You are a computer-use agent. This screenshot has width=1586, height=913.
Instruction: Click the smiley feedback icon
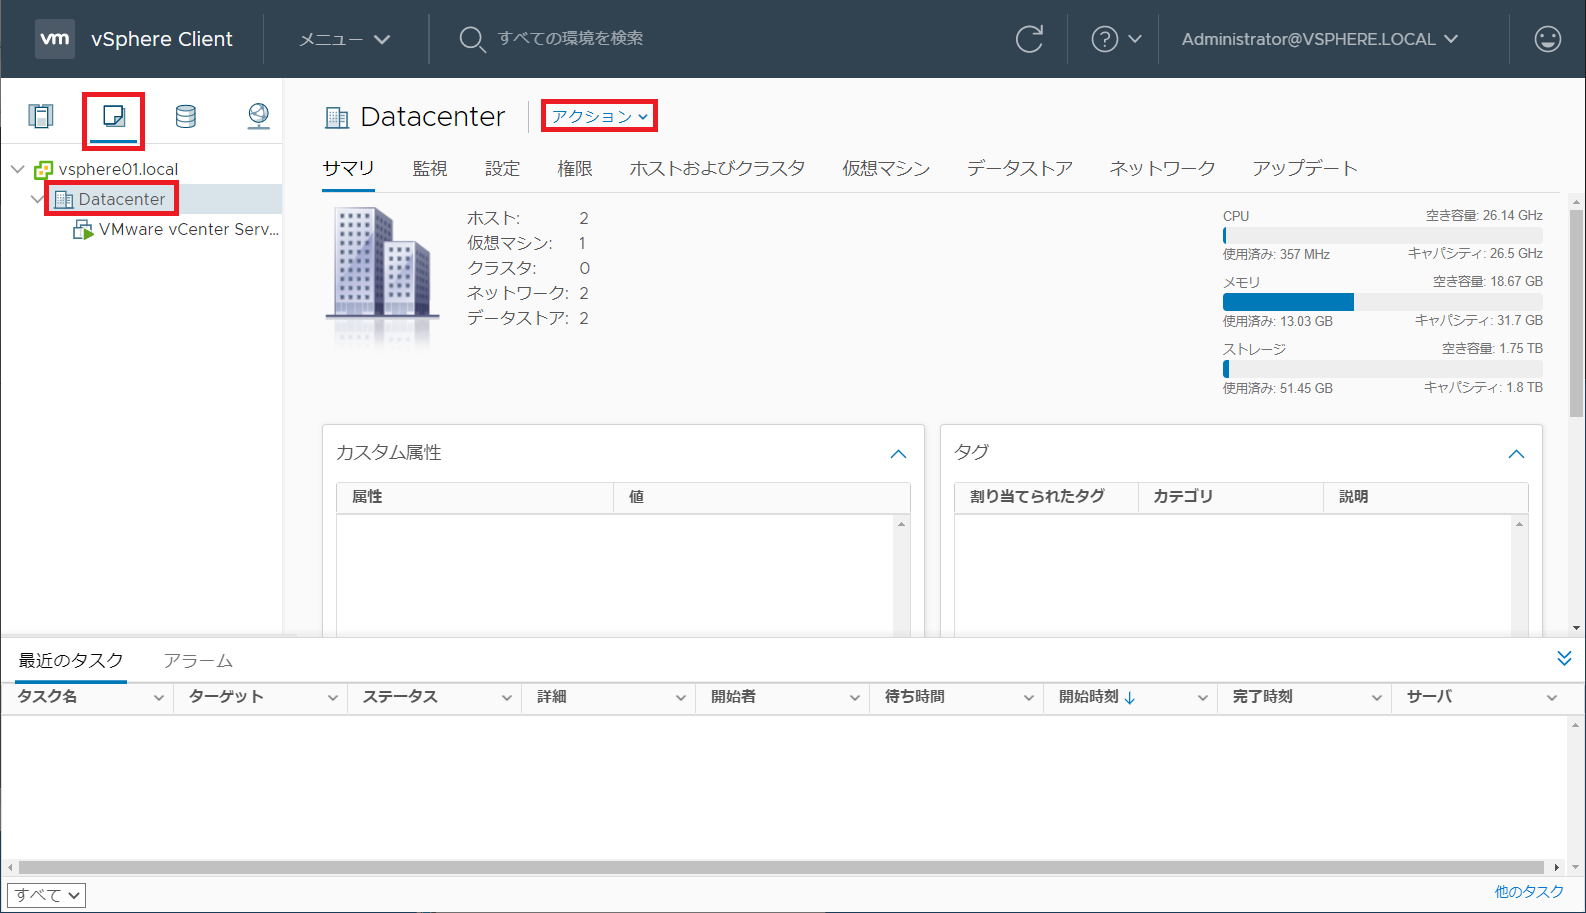coord(1547,39)
